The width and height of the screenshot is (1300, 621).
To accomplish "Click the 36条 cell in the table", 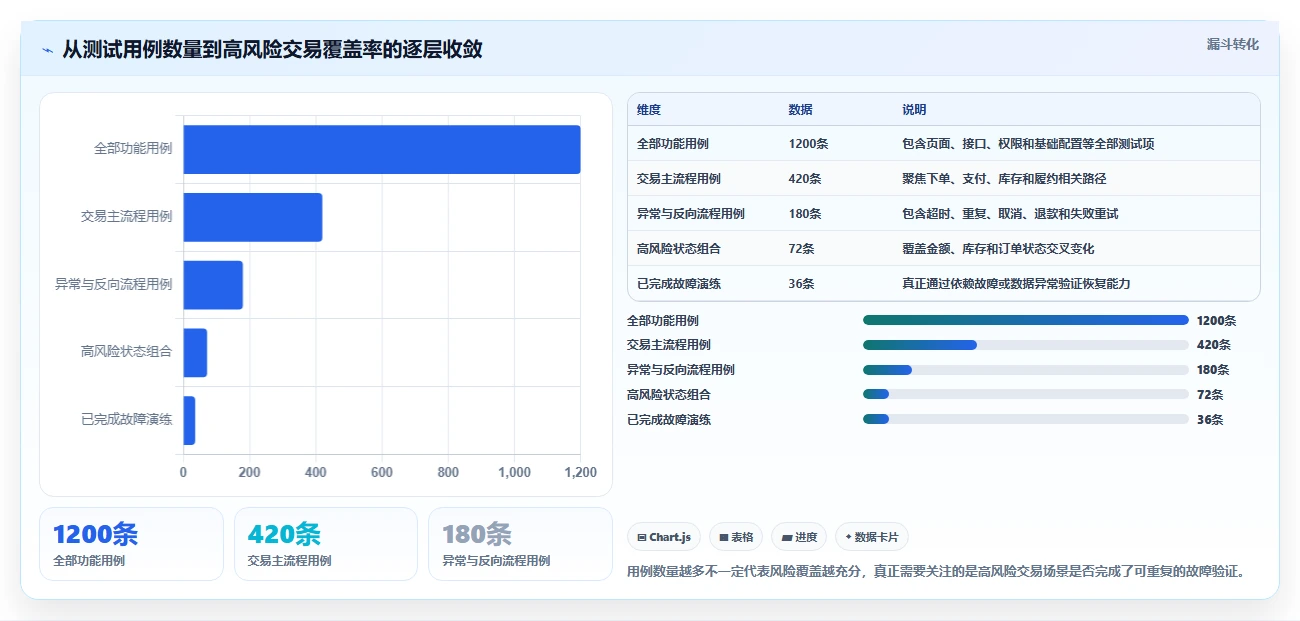I will [x=801, y=284].
